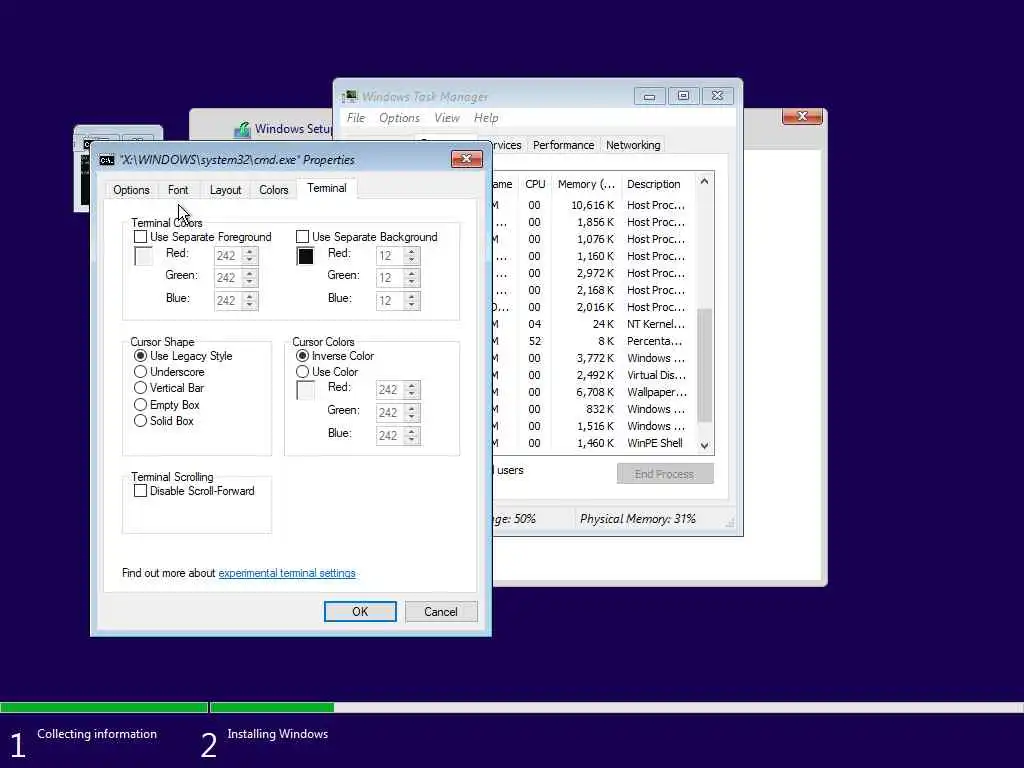
Task: Minimize the Windows Task Manager window
Action: [x=649, y=96]
